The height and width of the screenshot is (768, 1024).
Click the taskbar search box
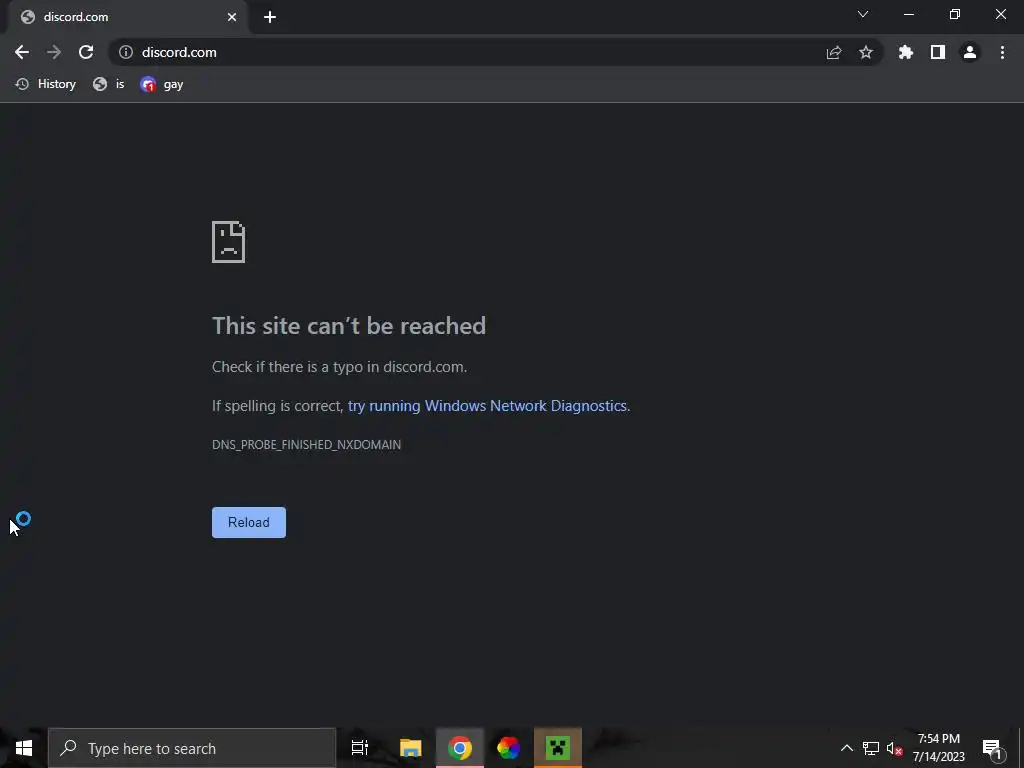point(192,748)
